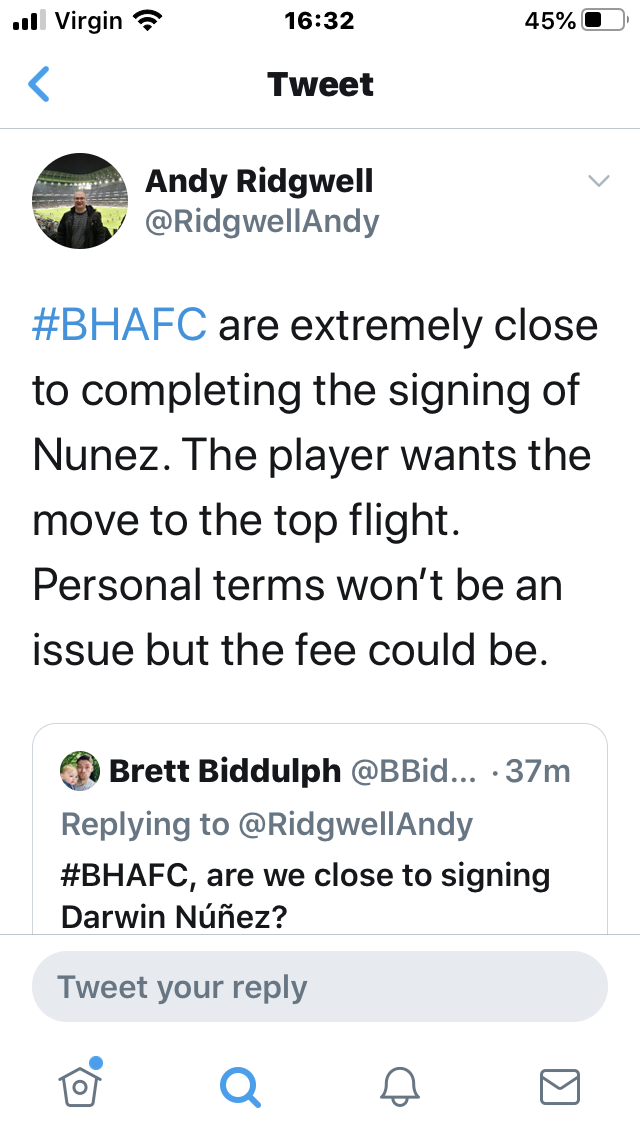Tap the Tweet your reply field
This screenshot has height=1136, width=640.
coord(320,987)
